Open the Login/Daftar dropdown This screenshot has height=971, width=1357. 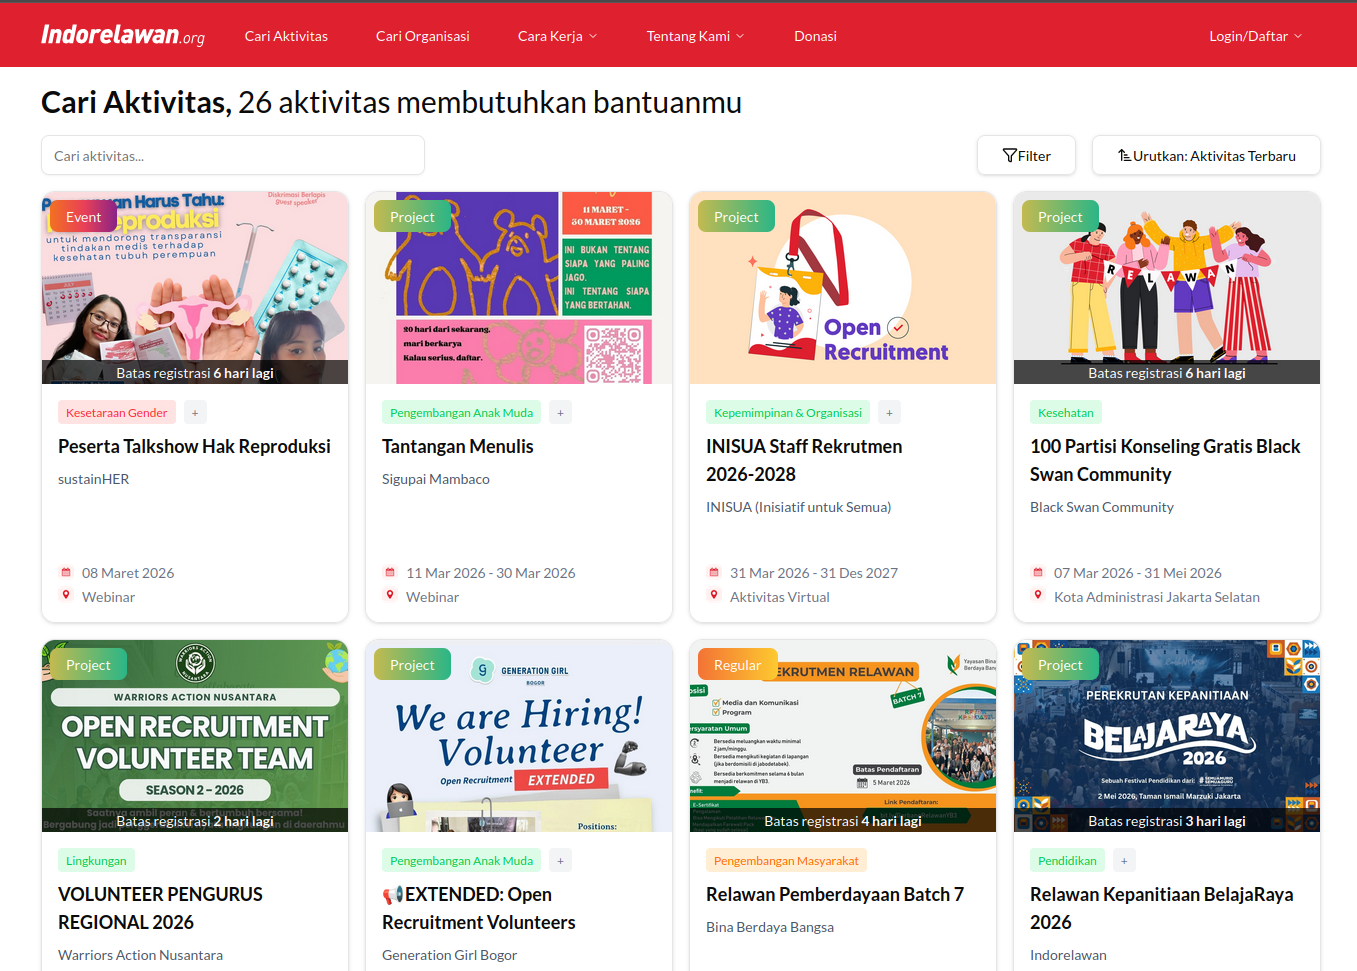(1255, 36)
